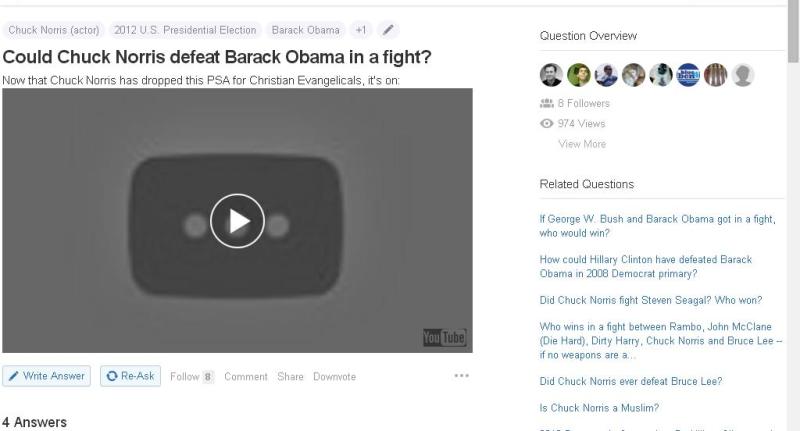
Task: Click the gray default follower avatar
Action: point(743,75)
